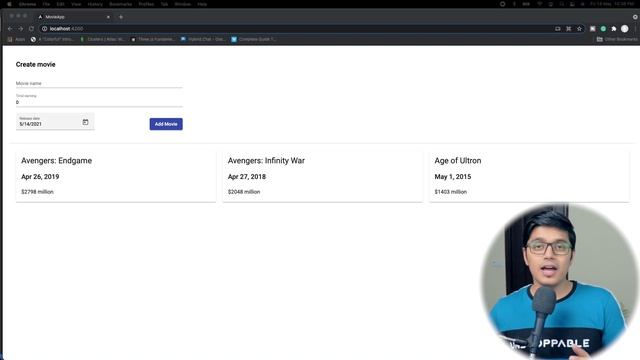640x360 pixels.
Task: Click the $2798 million earning text
Action: [x=37, y=192]
